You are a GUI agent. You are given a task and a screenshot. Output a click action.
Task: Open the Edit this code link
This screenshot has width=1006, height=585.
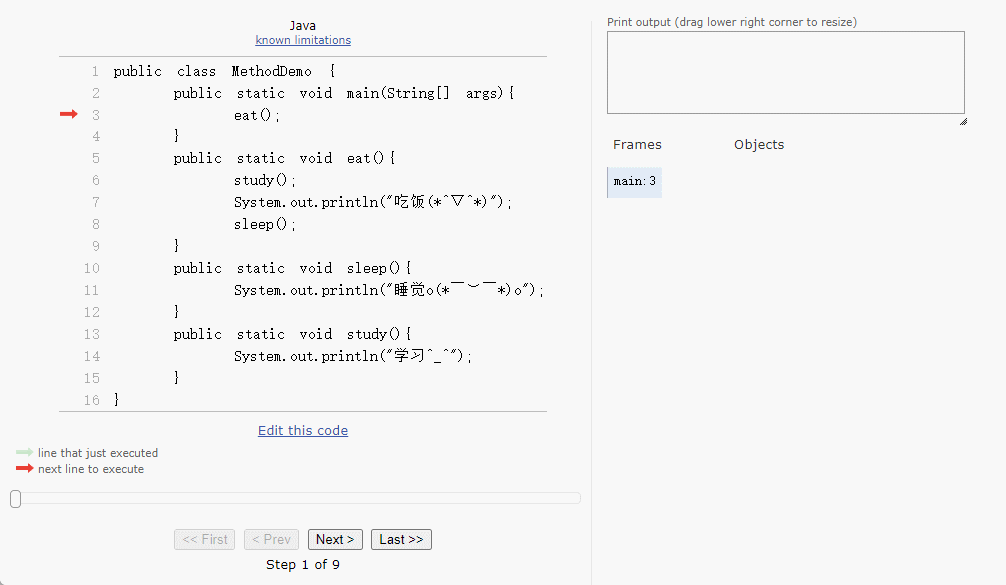303,431
